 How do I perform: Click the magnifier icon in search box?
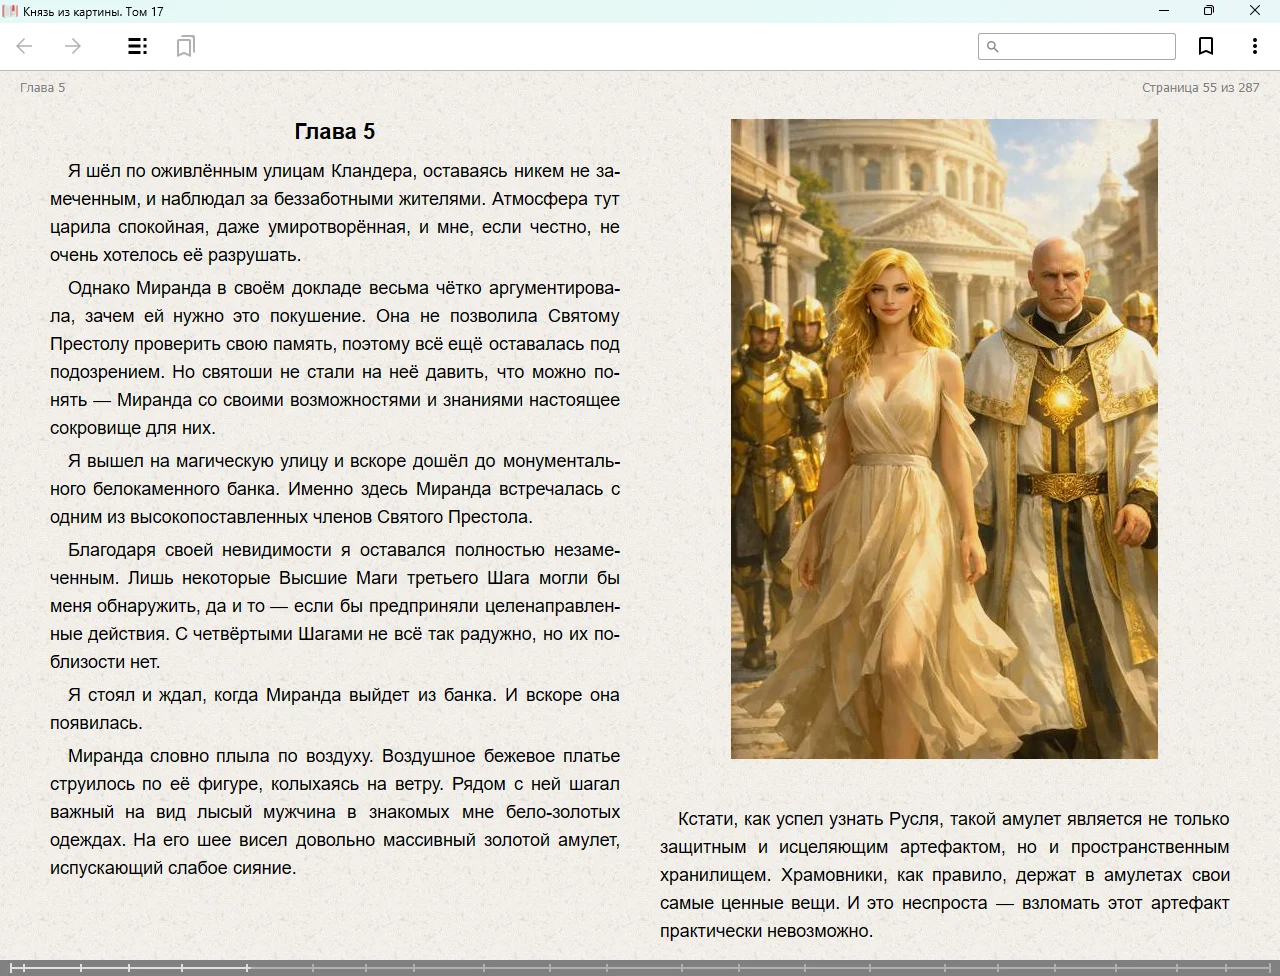point(993,47)
